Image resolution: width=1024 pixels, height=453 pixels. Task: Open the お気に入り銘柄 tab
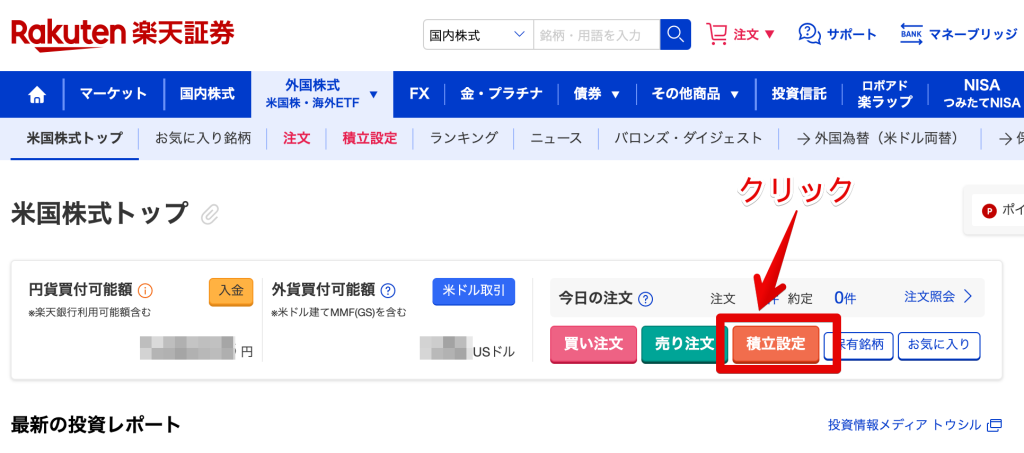(203, 138)
